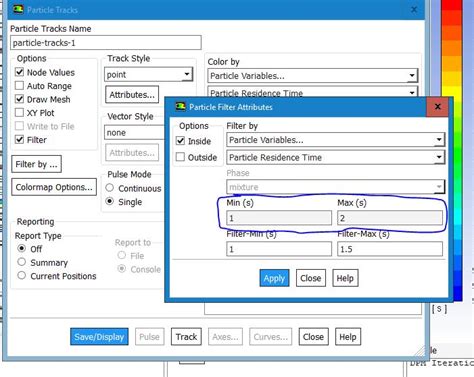Open the Filter by Particle Residence Time dropdown
This screenshot has height=377, width=474.
[335, 157]
